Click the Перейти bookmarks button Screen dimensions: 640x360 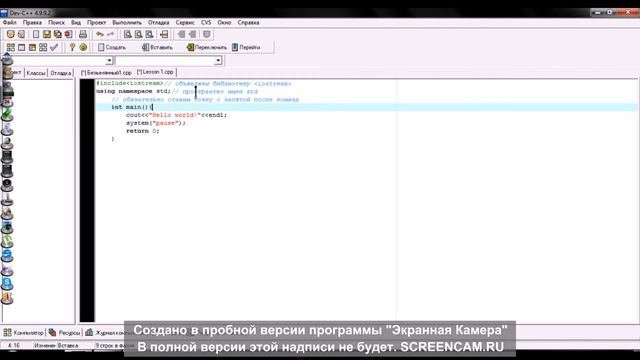246,47
